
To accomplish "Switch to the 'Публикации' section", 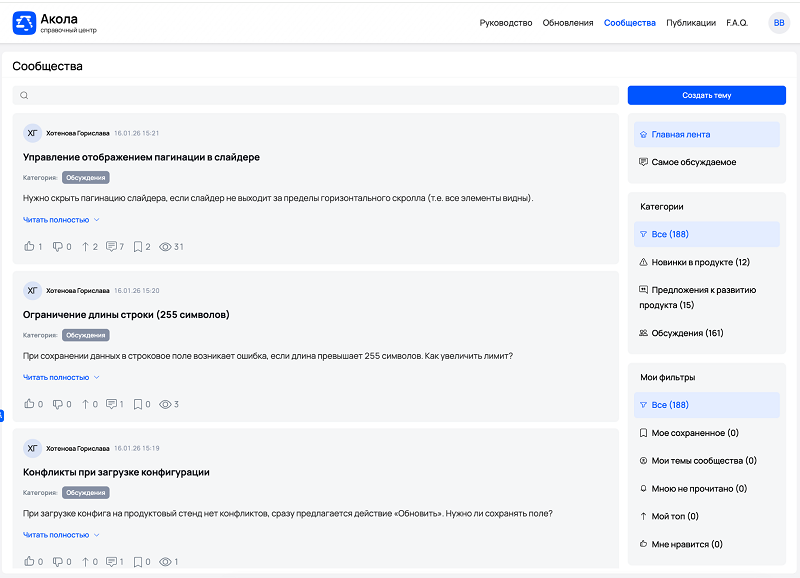I will coord(689,21).
